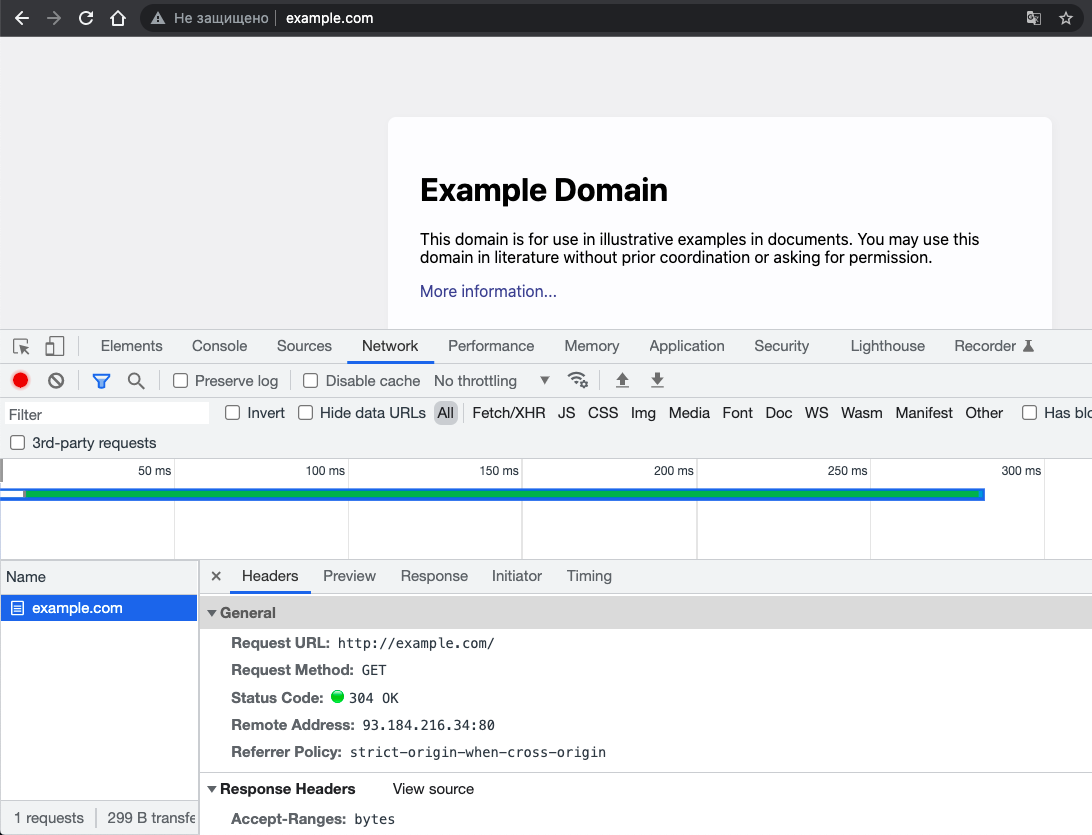Check the Disable cache option
This screenshot has height=835, width=1092.
click(311, 381)
